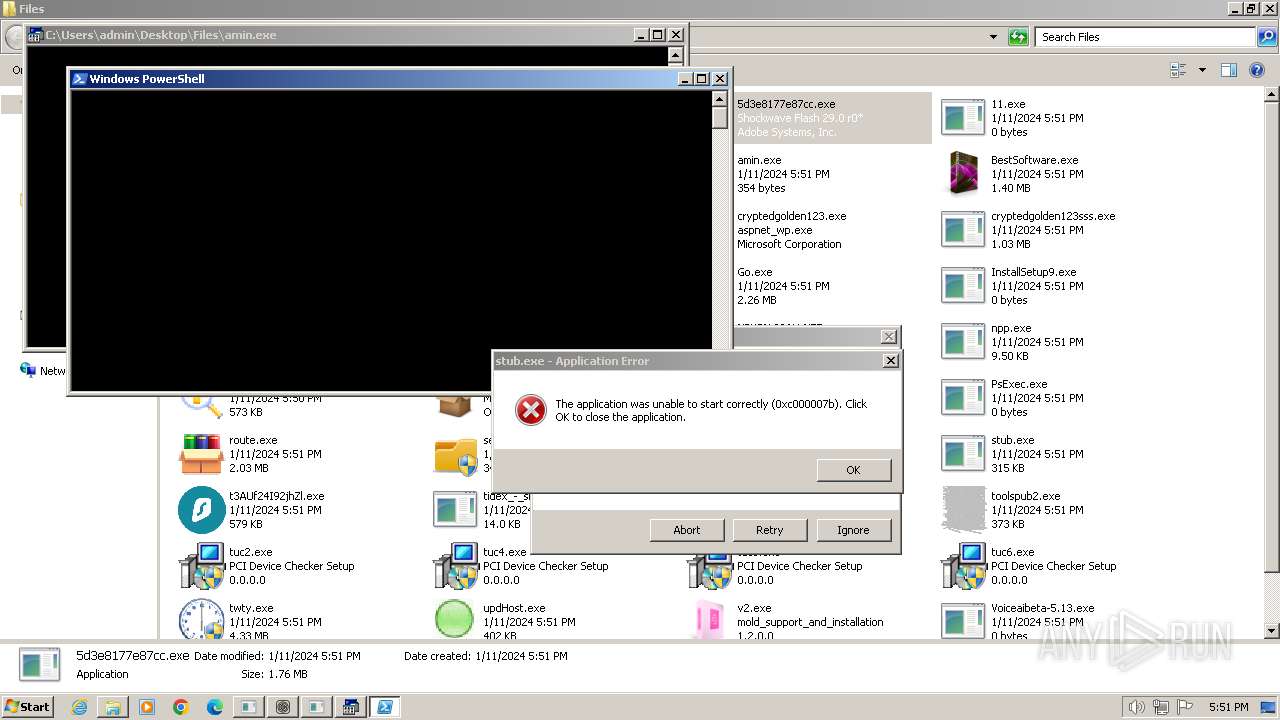Select t3AUf24I92jhZl.exe Surfshark icon
The width and height of the screenshot is (1280, 720).
(x=201, y=510)
